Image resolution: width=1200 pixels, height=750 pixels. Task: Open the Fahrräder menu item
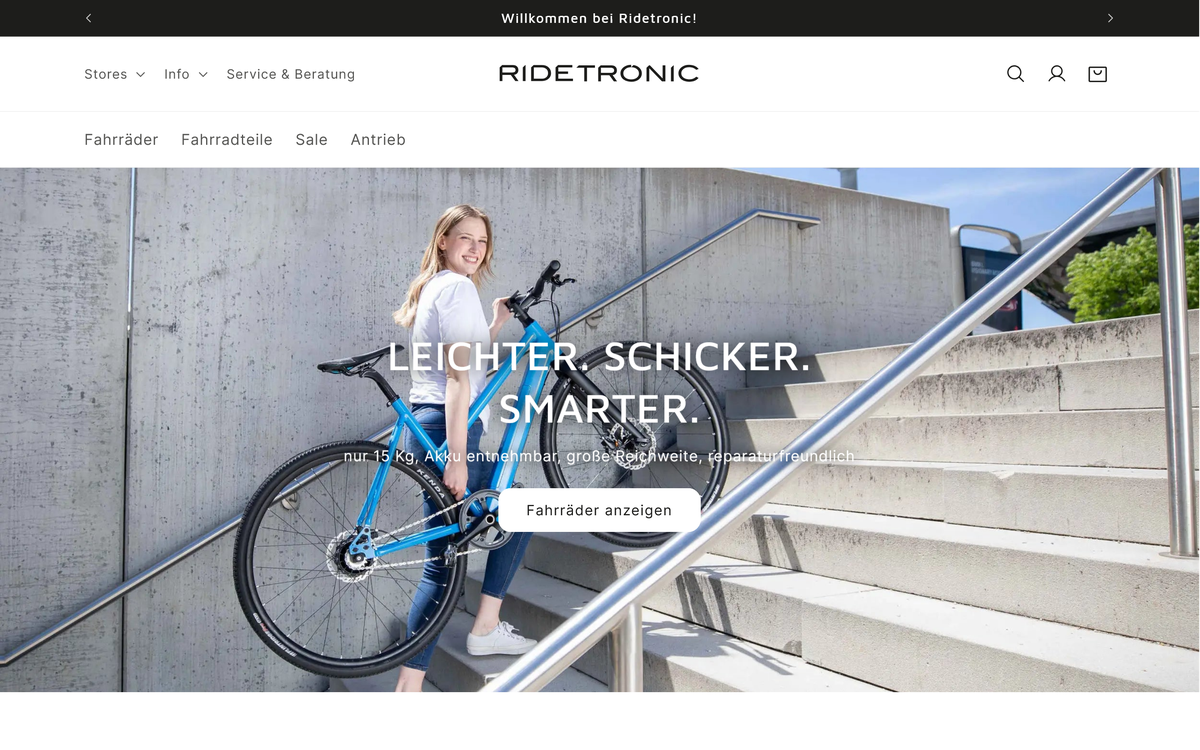pyautogui.click(x=121, y=140)
